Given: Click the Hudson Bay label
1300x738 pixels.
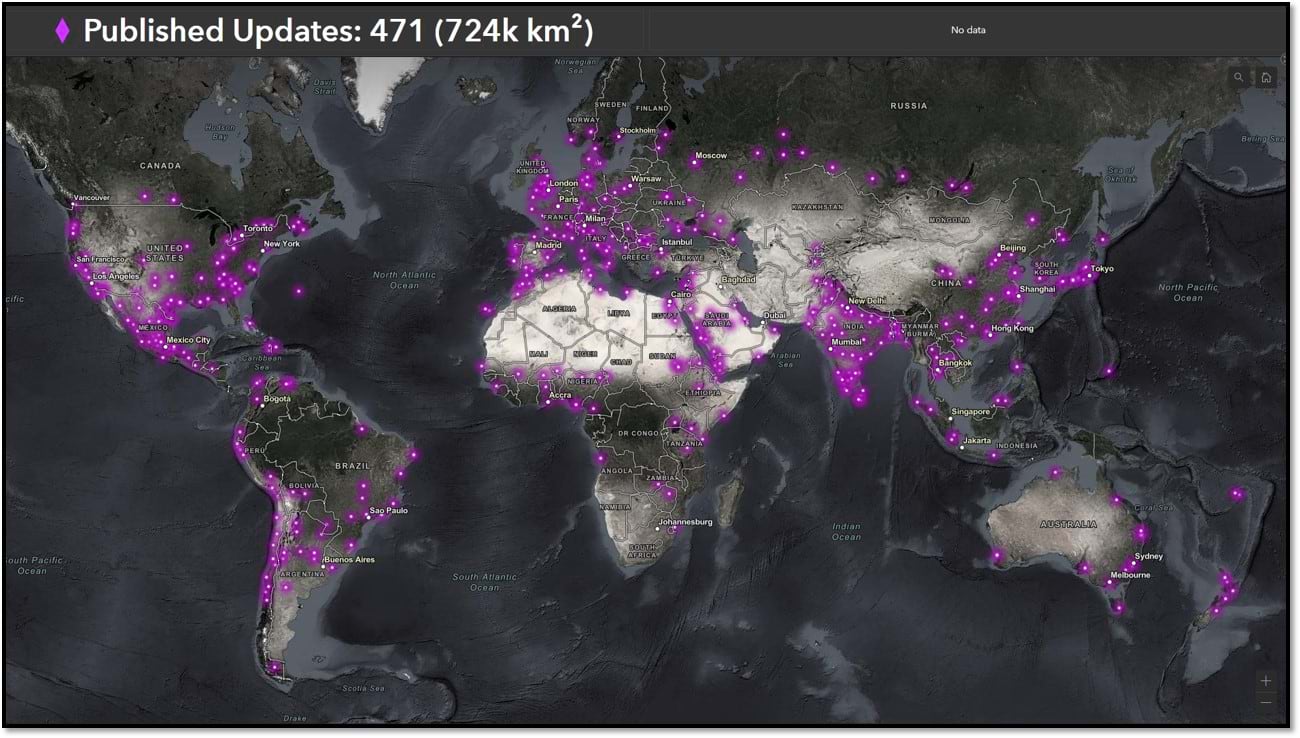Looking at the screenshot, I should (x=220, y=132).
